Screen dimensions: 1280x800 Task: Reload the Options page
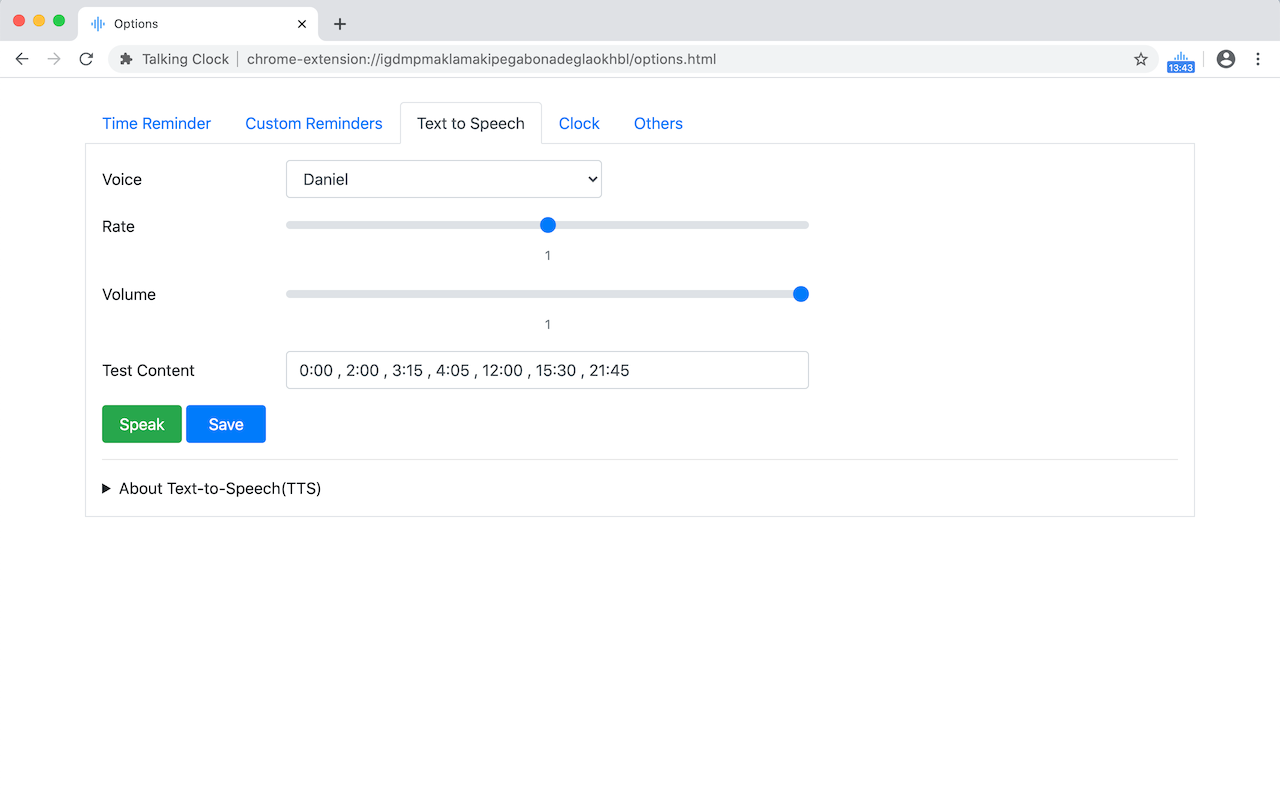pyautogui.click(x=86, y=59)
